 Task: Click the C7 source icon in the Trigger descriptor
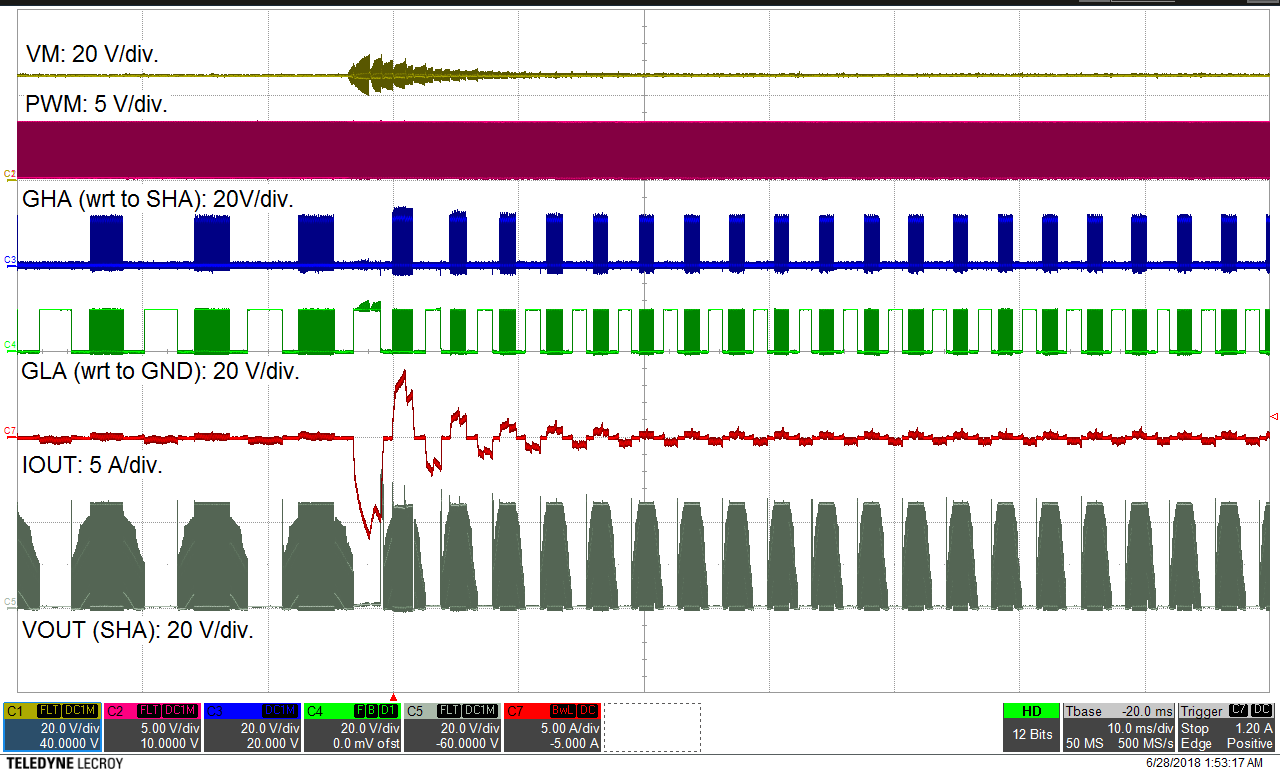pos(1238,710)
